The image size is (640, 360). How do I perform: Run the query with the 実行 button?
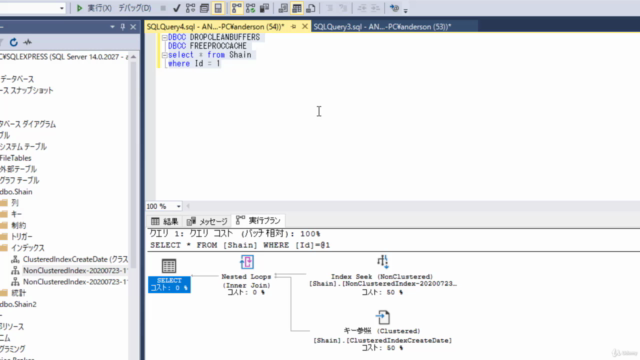click(94, 8)
